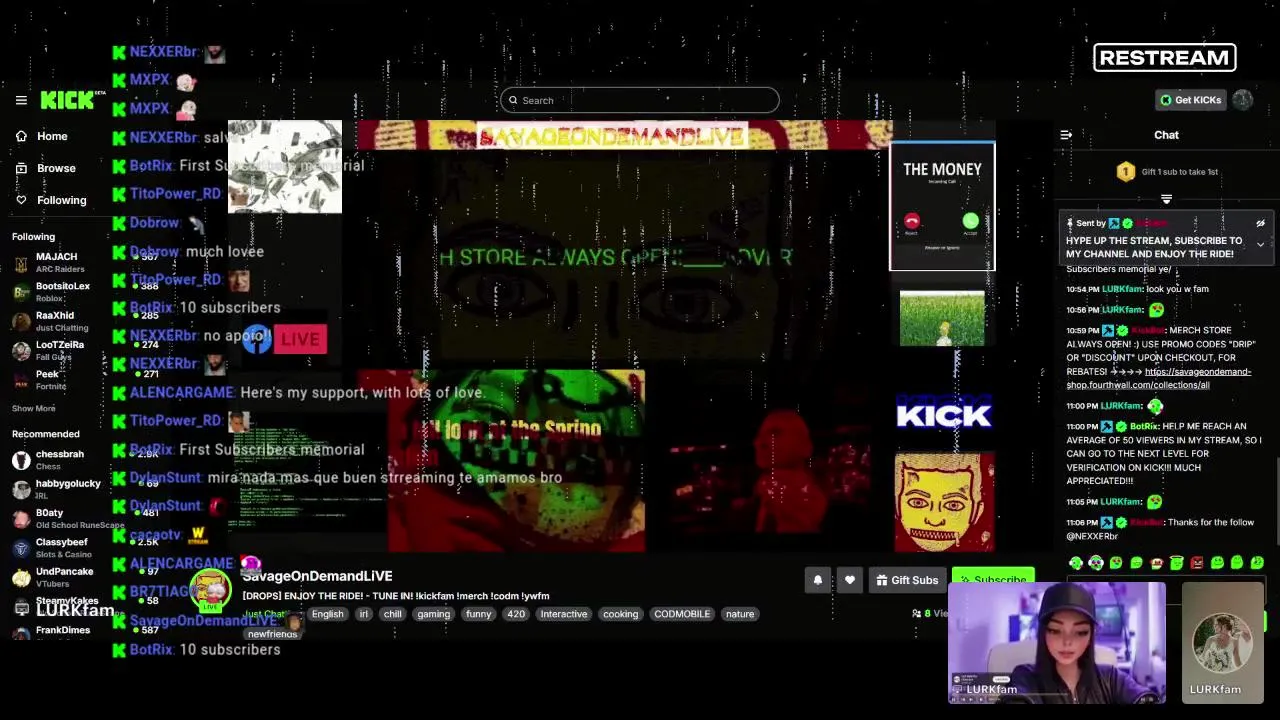Select the chill tag

click(x=392, y=614)
